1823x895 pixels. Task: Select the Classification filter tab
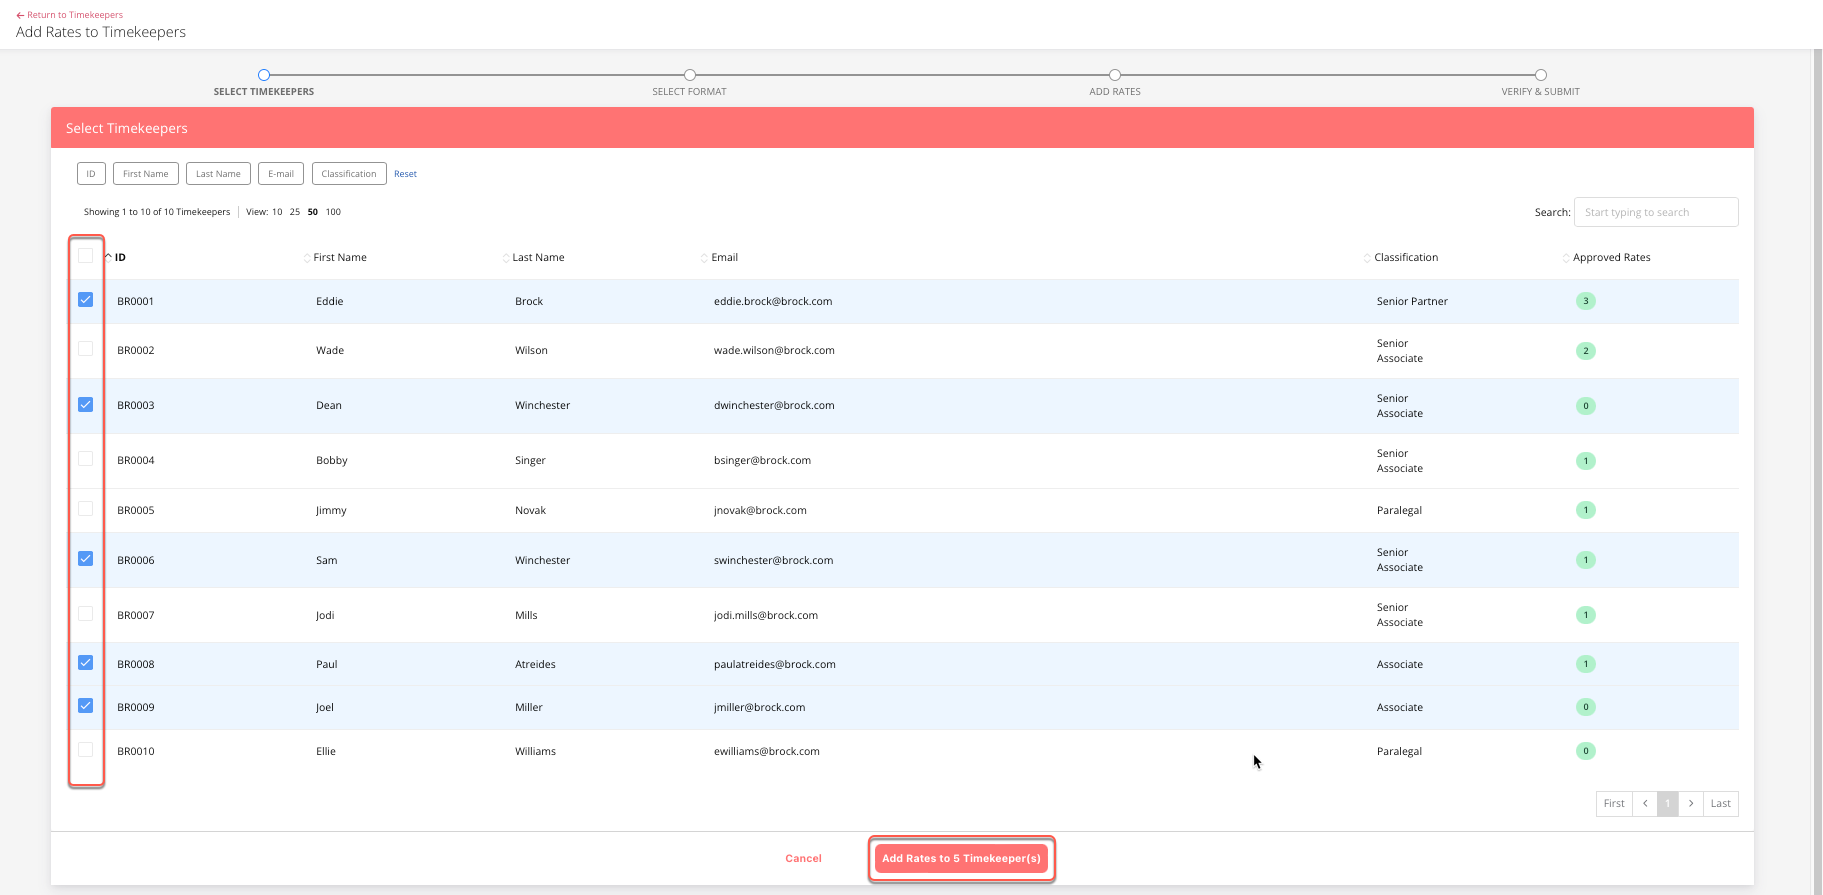click(x=349, y=174)
